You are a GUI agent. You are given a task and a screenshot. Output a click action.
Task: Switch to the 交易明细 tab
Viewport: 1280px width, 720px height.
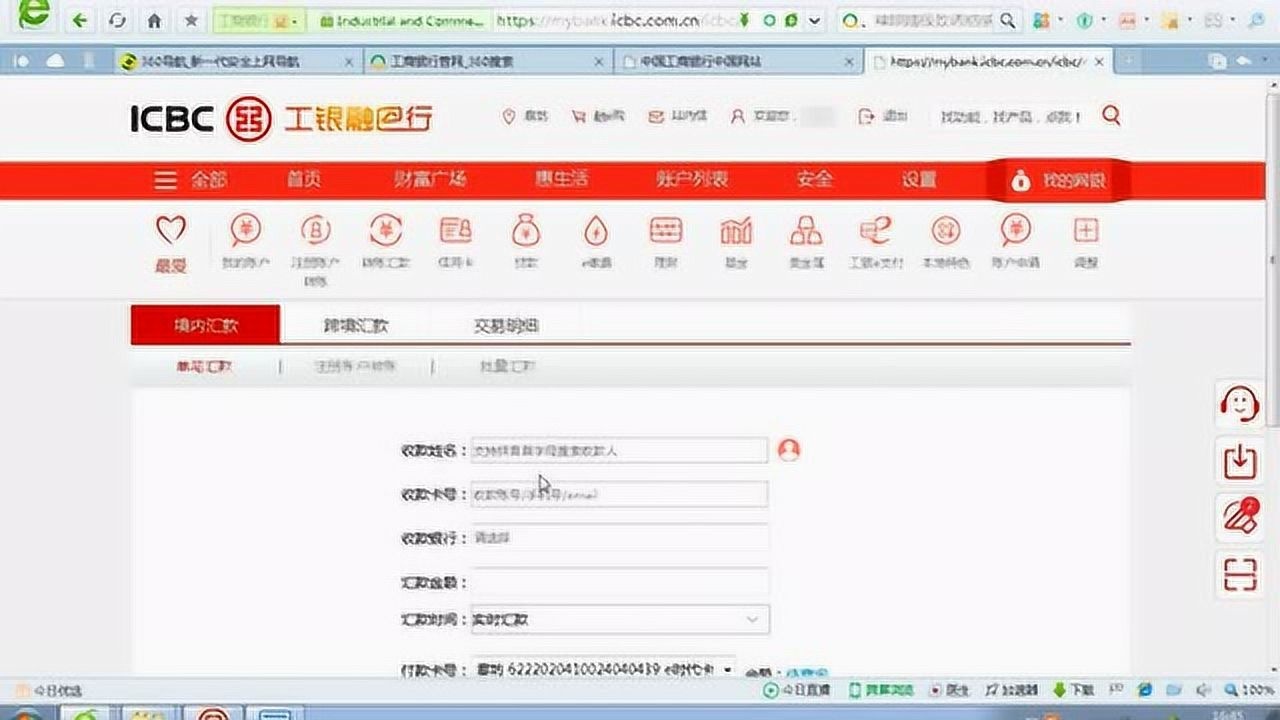507,326
